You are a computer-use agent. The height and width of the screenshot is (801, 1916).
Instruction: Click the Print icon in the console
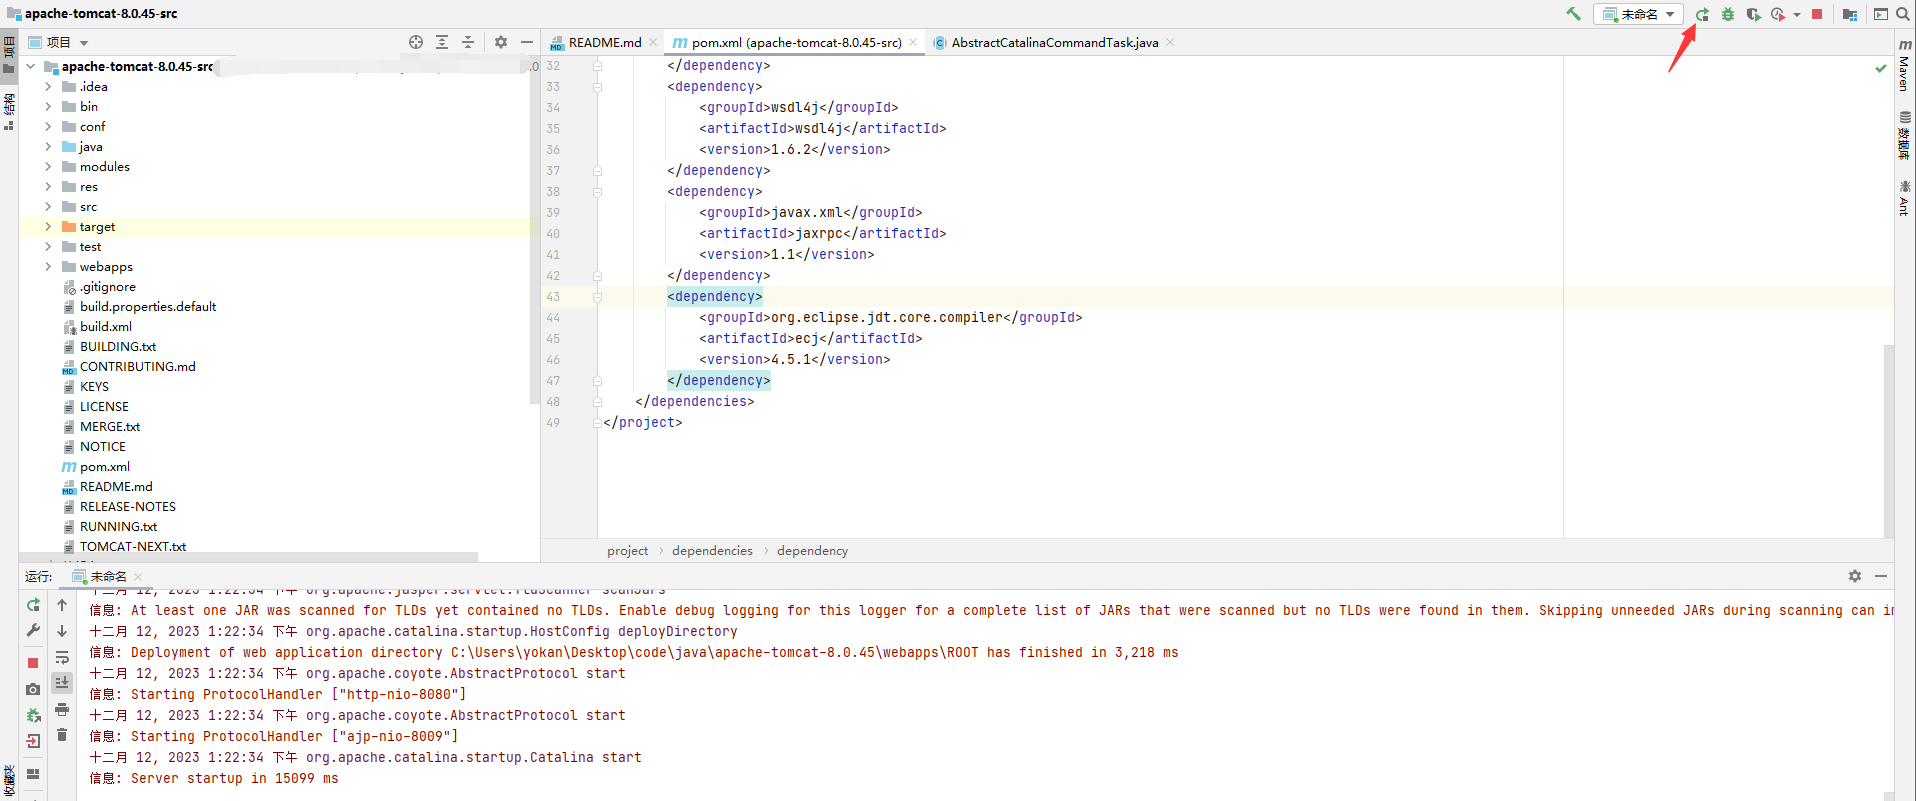coord(62,709)
